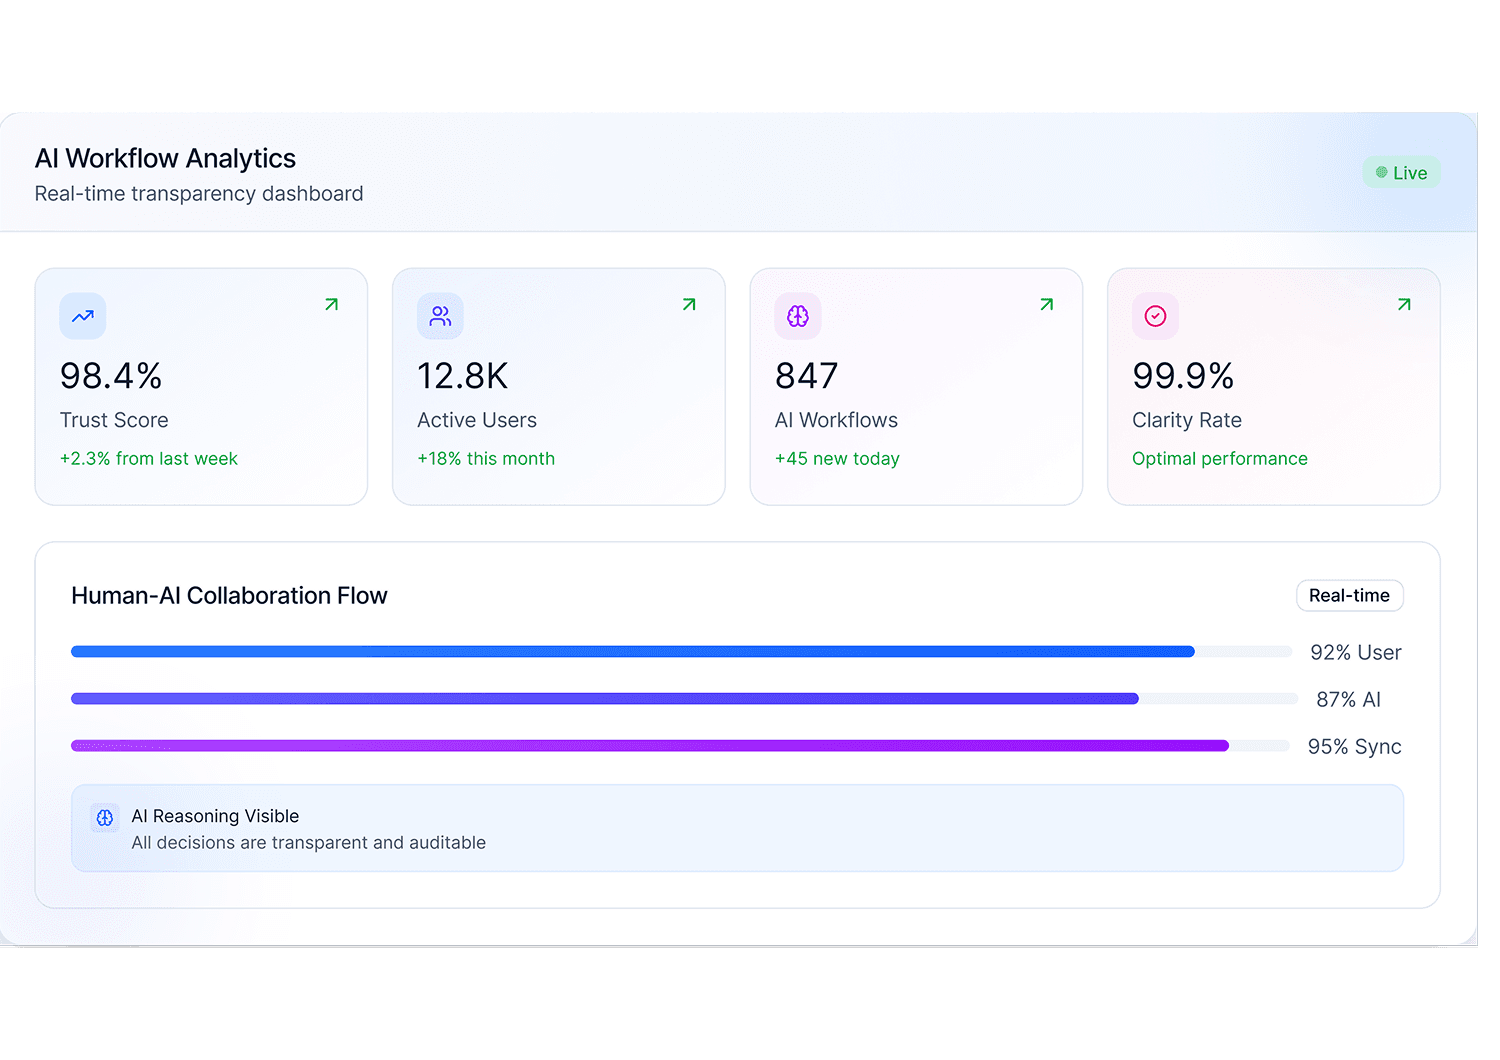This screenshot has width=1500, height=1060.
Task: Toggle the Real-time mode badge
Action: 1349,595
